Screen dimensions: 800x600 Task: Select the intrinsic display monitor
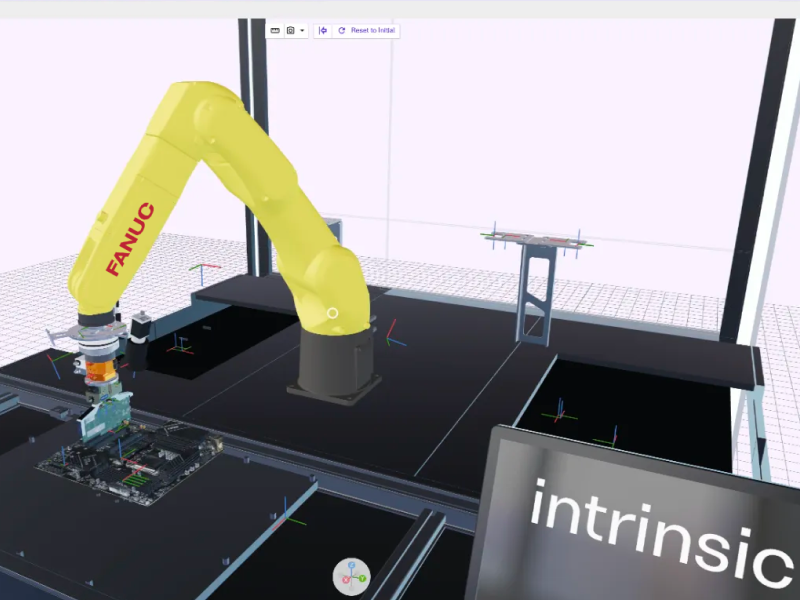[633, 515]
